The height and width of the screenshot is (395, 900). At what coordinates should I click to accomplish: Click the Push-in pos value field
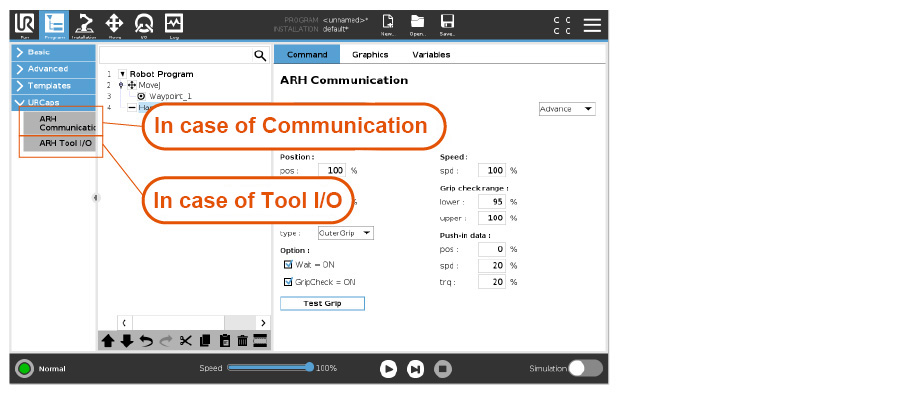pos(492,250)
